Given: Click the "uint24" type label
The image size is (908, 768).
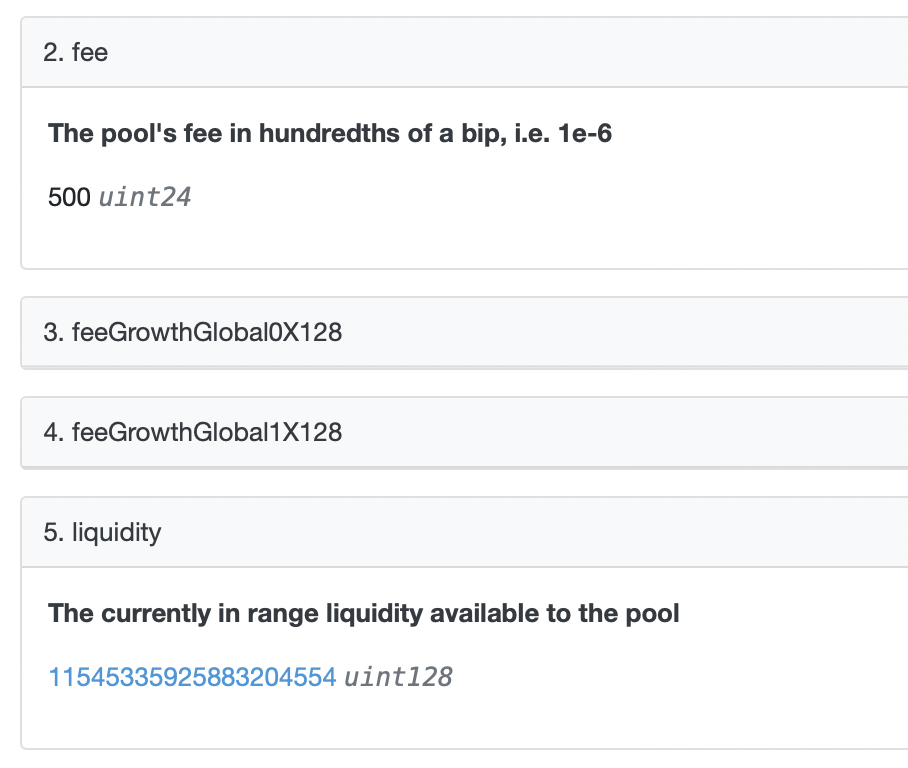Looking at the screenshot, I should (x=145, y=197).
